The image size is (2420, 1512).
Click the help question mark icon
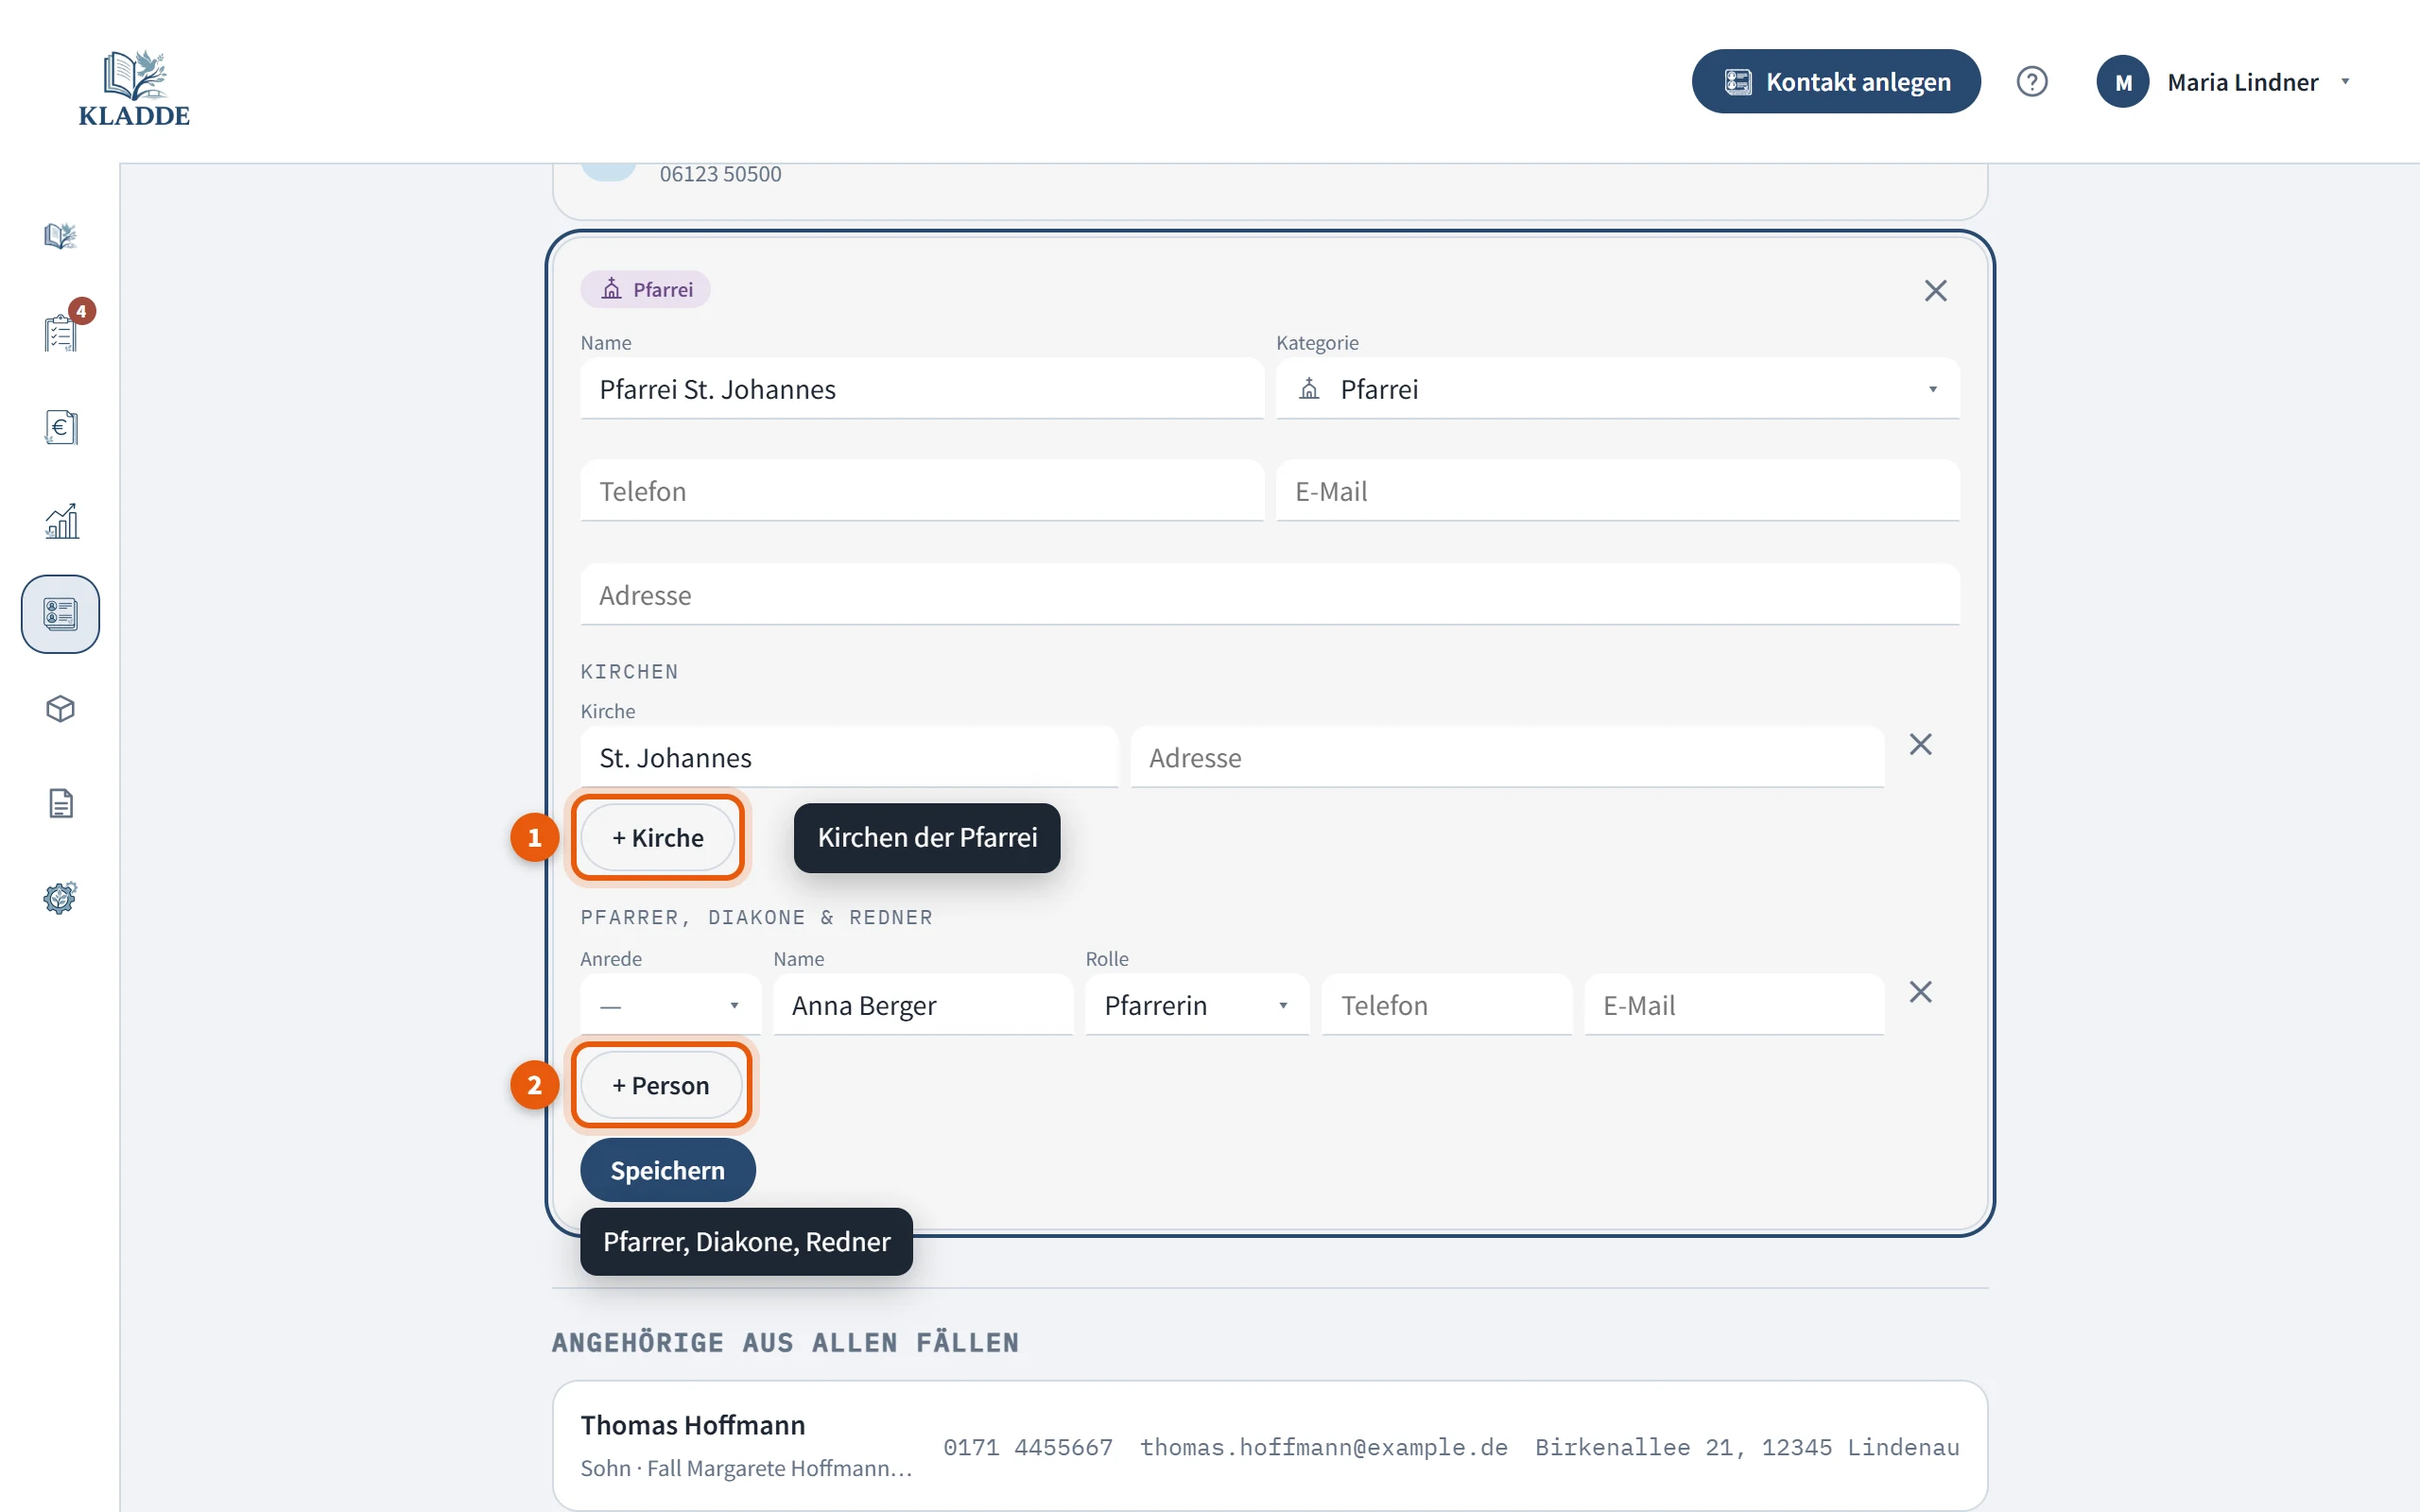(2031, 81)
